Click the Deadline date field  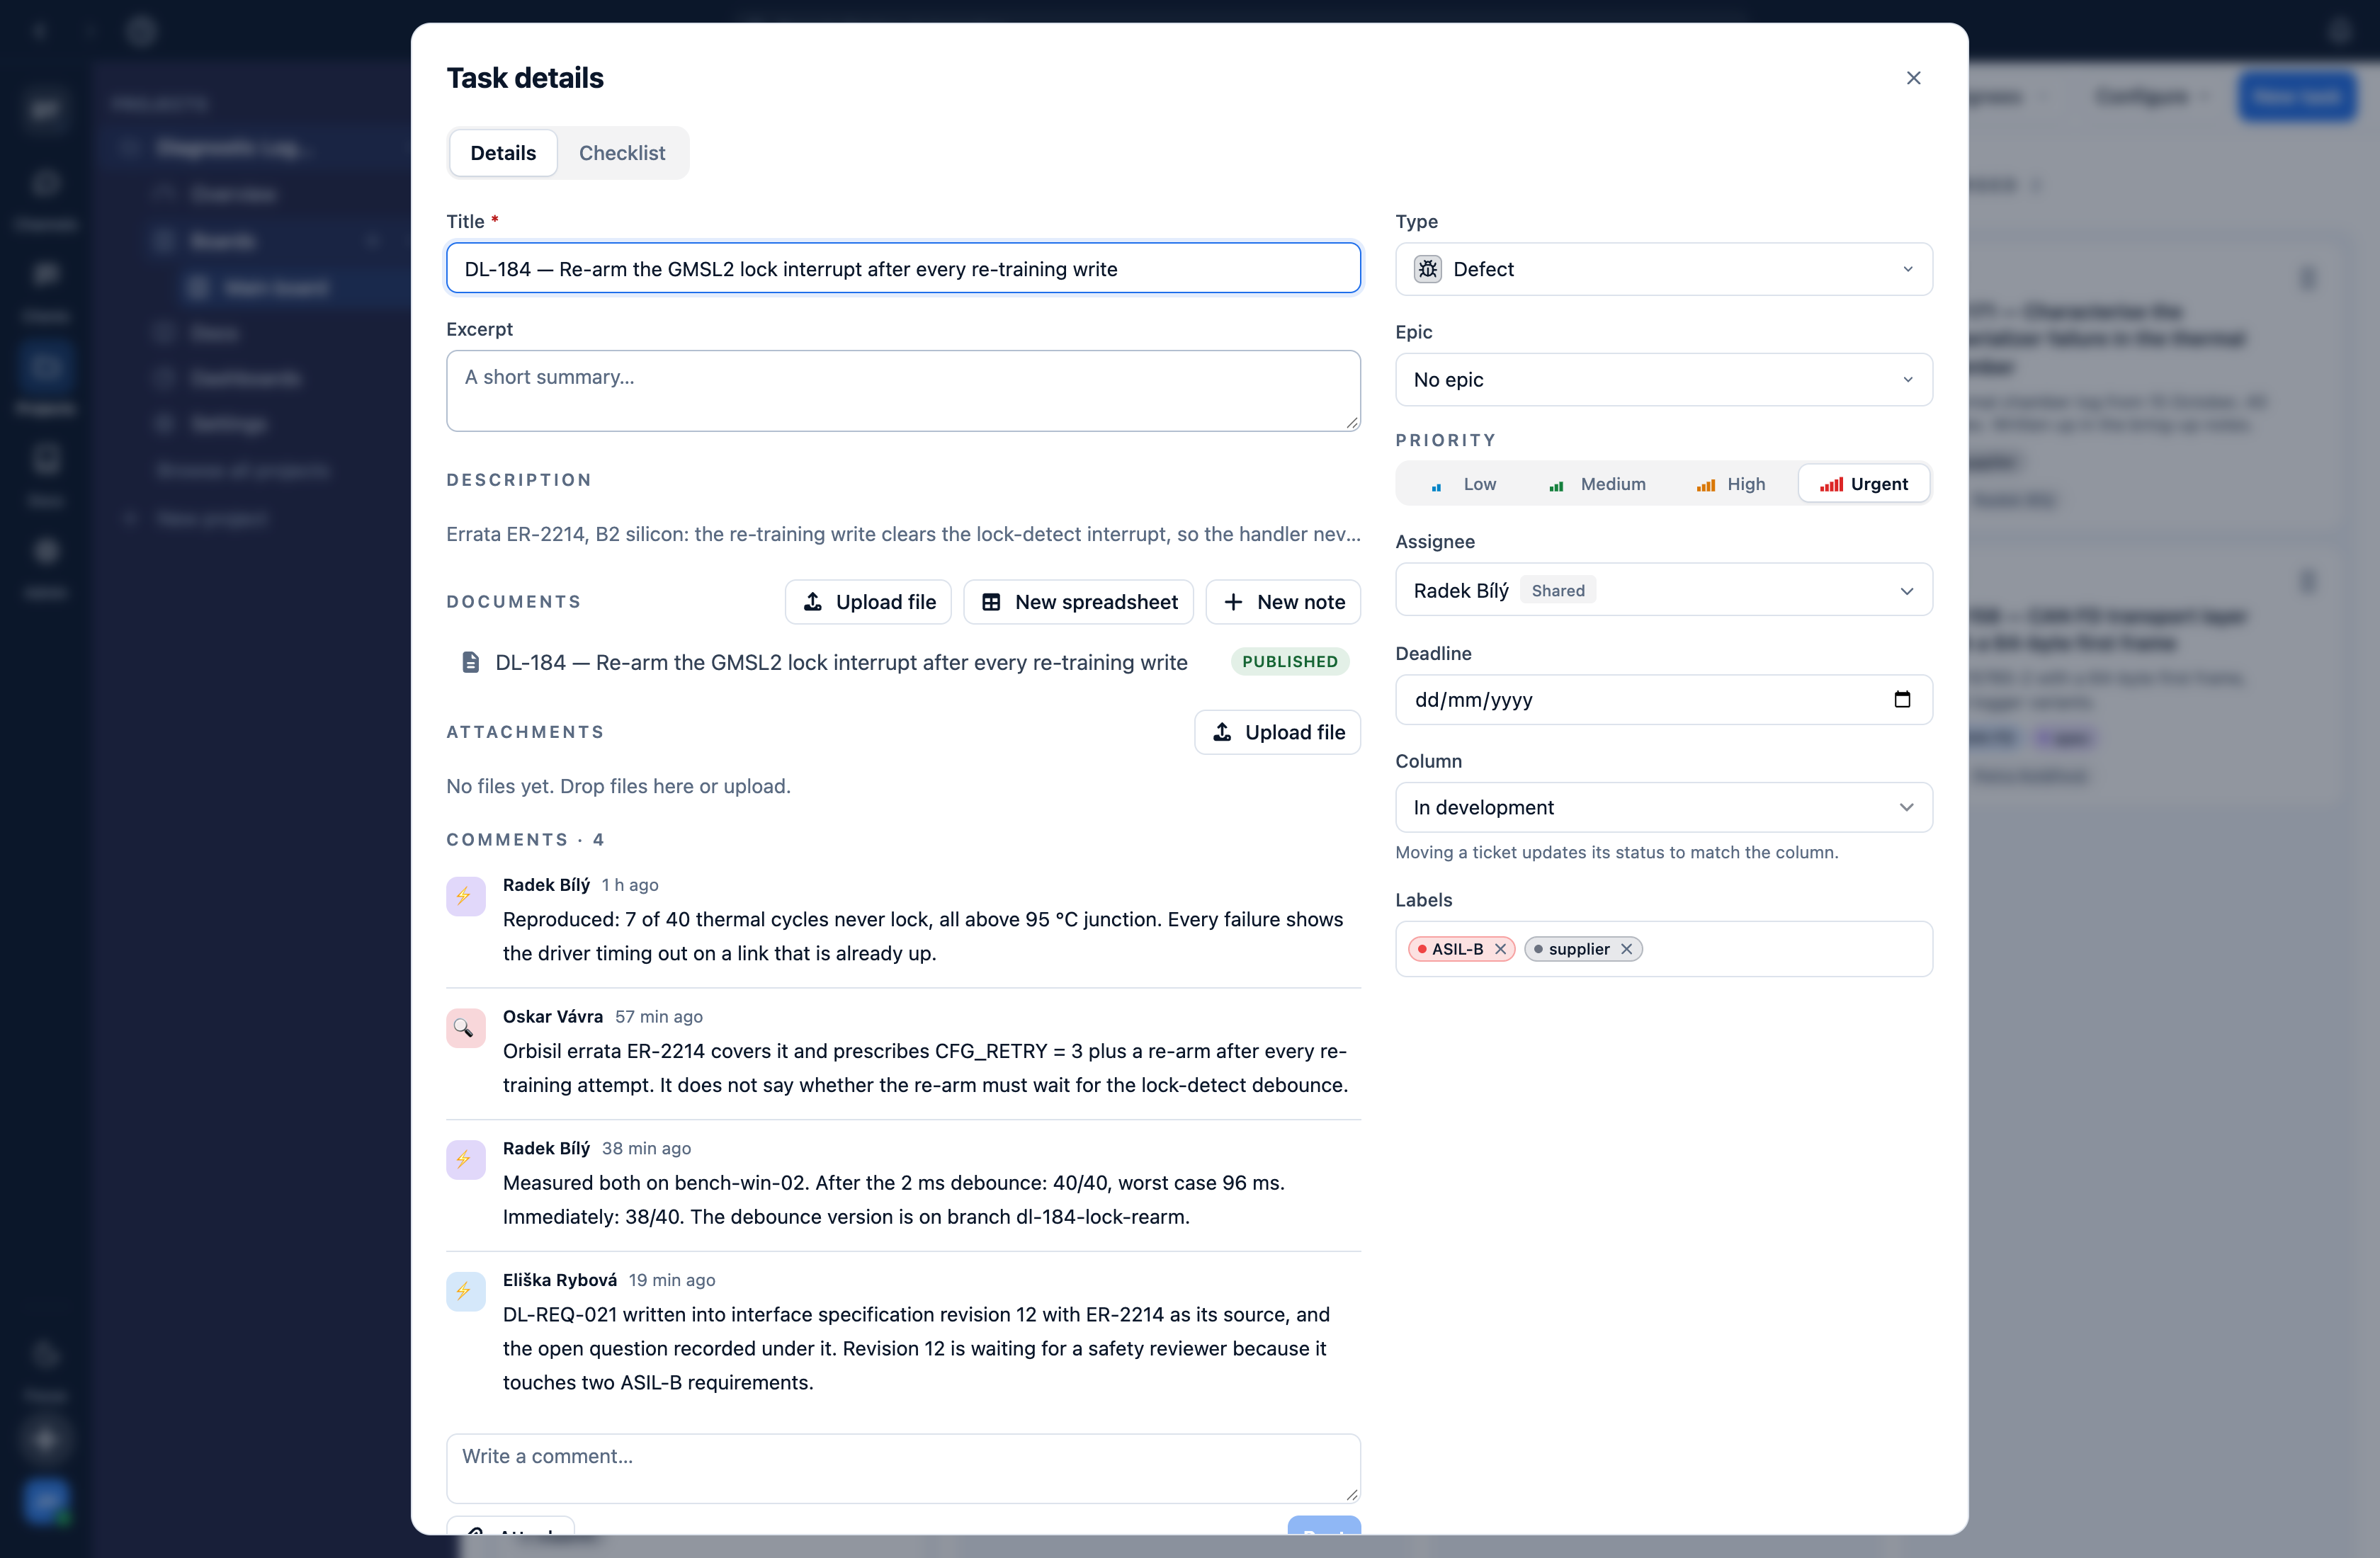coord(1663,700)
